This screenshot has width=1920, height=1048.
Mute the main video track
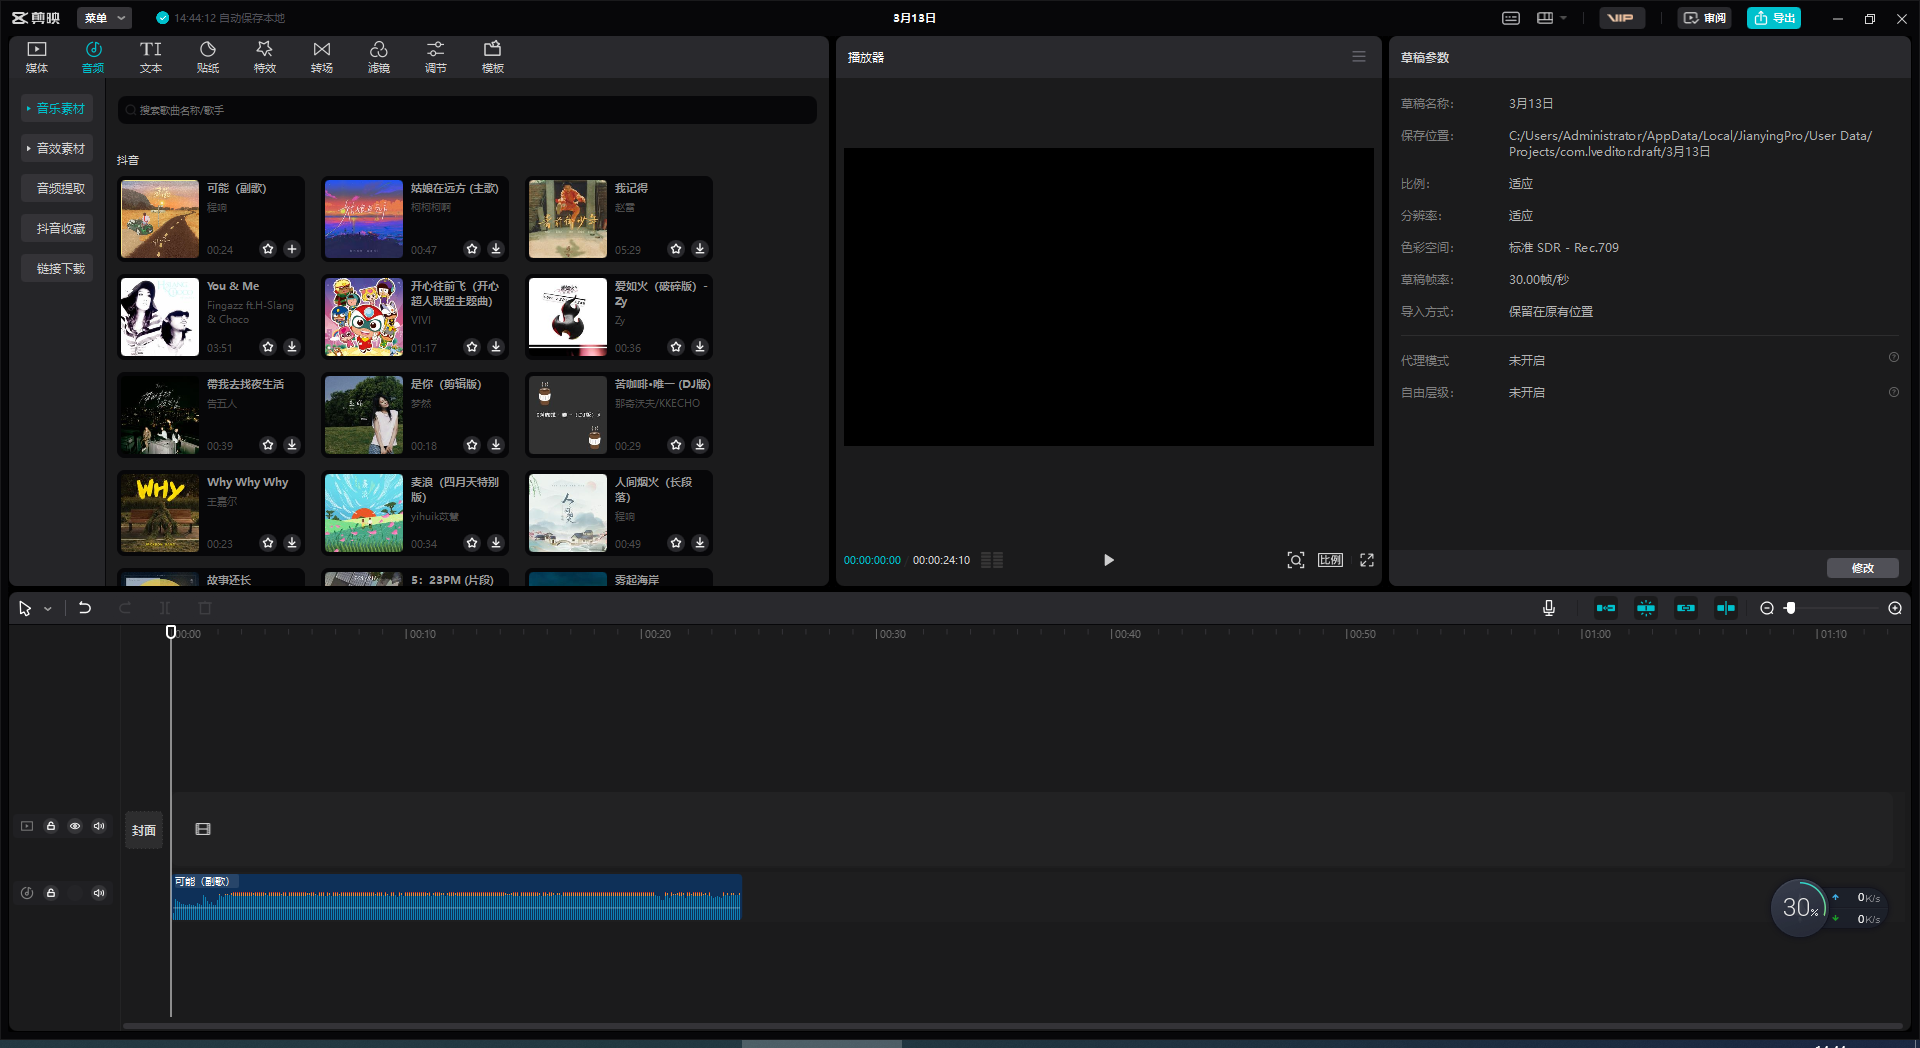click(x=99, y=826)
